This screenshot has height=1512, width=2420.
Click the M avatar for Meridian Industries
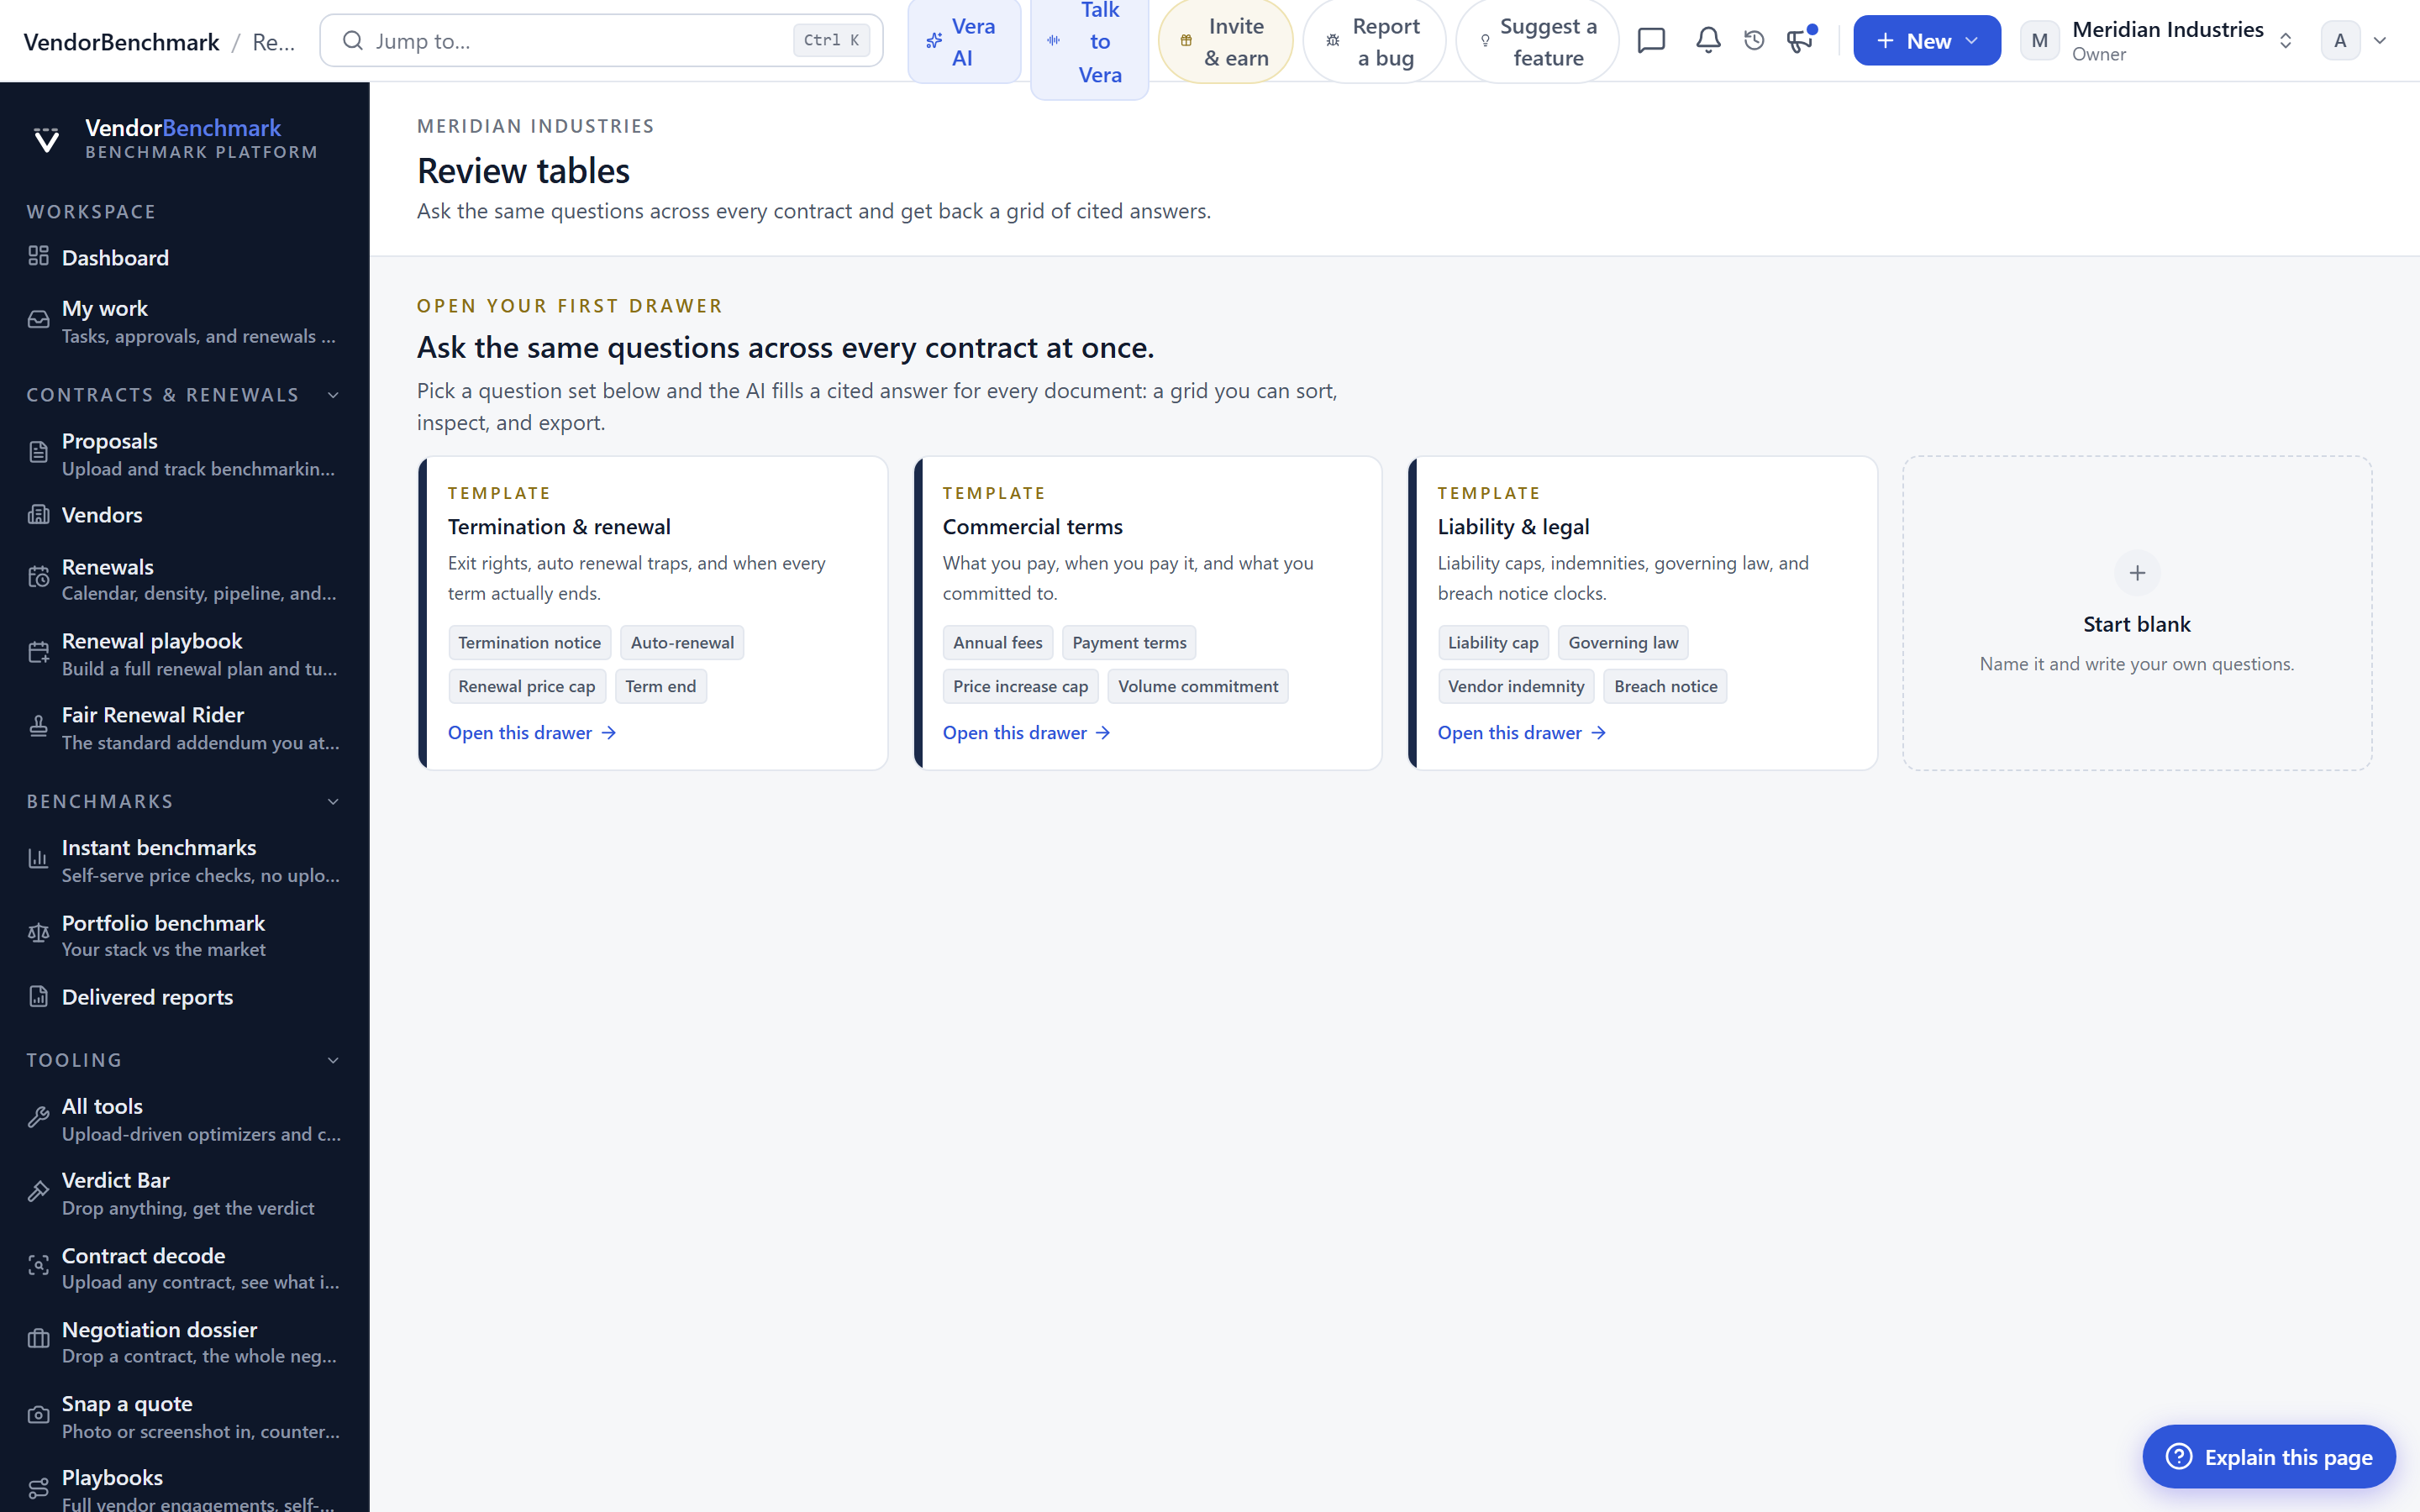(2039, 41)
